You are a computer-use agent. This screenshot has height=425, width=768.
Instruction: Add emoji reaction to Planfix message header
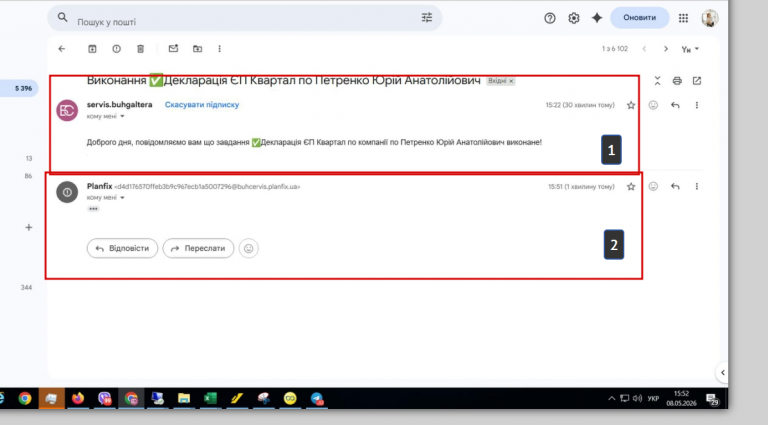click(653, 187)
